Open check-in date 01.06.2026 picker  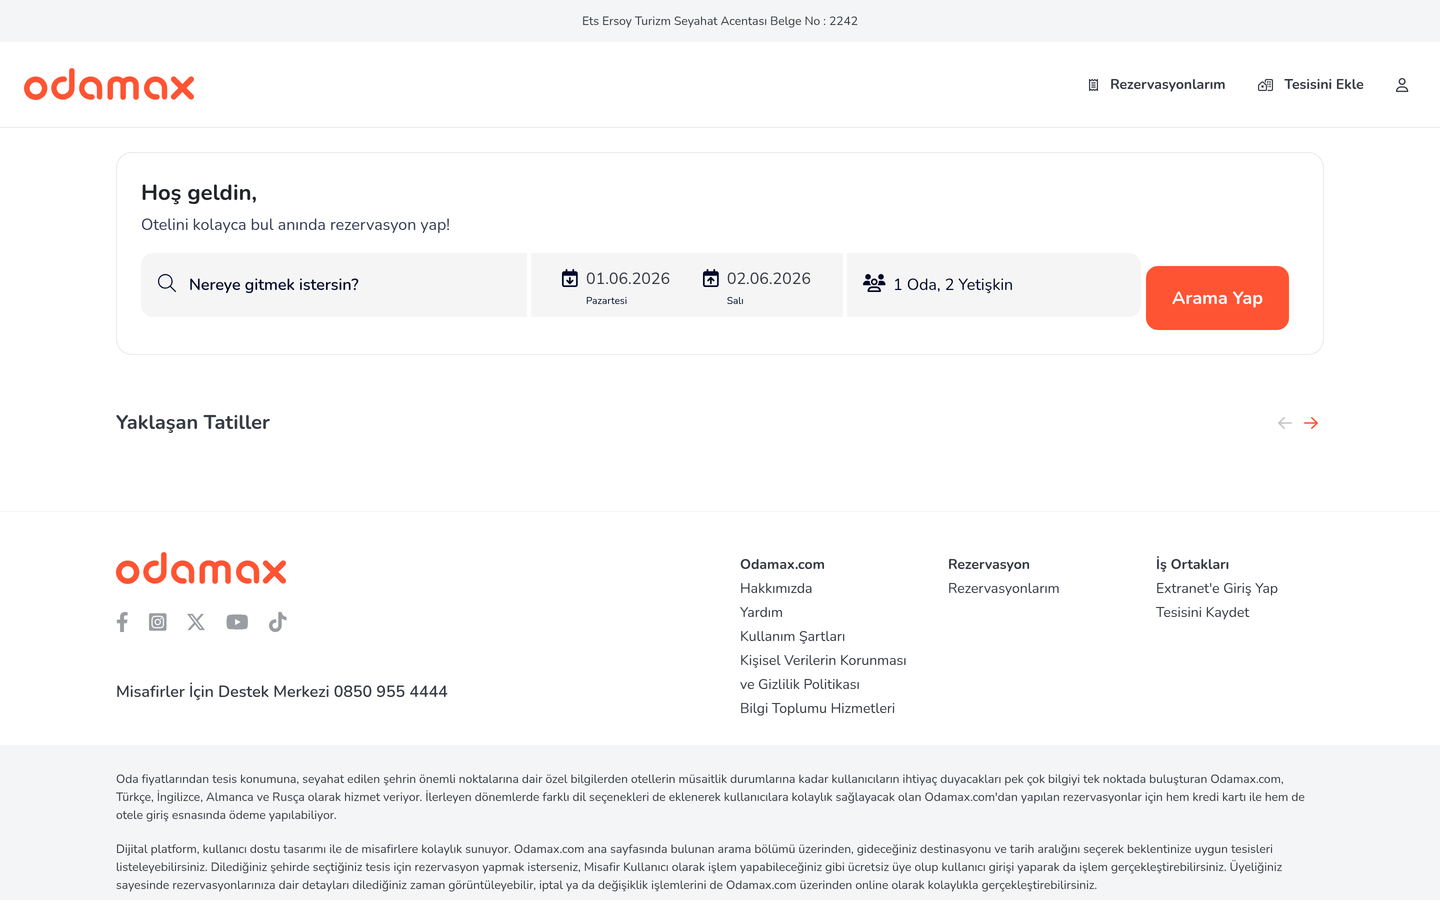pos(615,285)
